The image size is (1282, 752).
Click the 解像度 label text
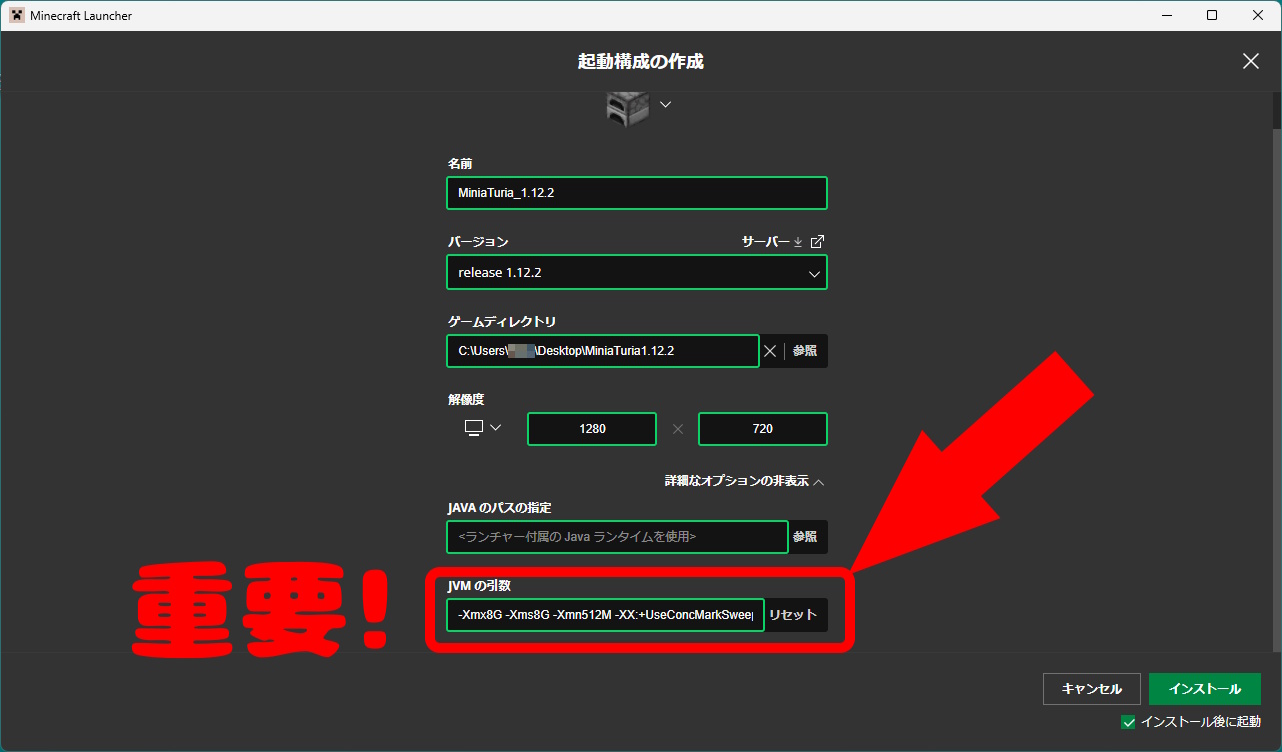point(466,399)
